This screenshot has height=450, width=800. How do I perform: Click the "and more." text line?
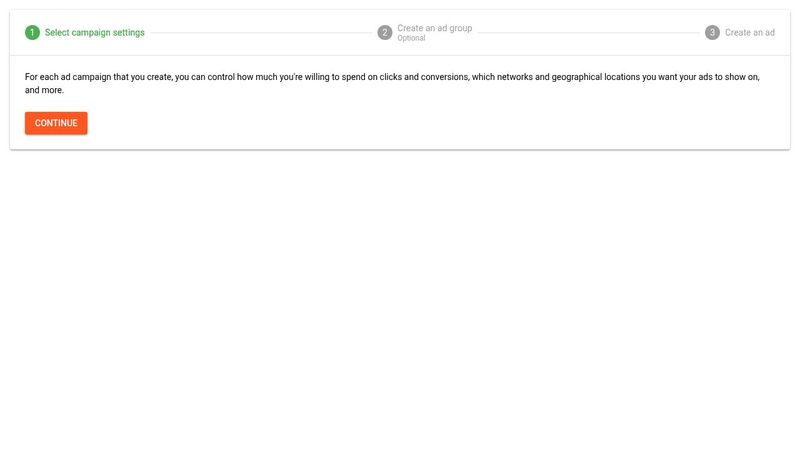pyautogui.click(x=44, y=90)
